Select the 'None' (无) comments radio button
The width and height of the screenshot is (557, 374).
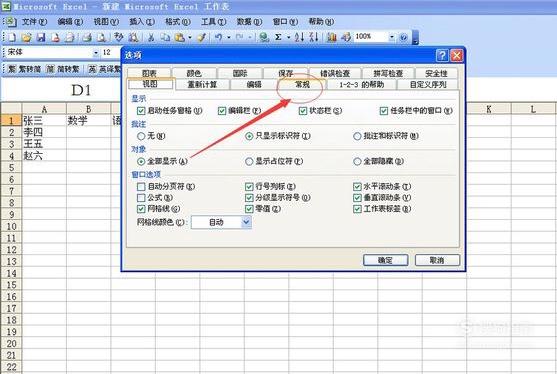[141, 136]
